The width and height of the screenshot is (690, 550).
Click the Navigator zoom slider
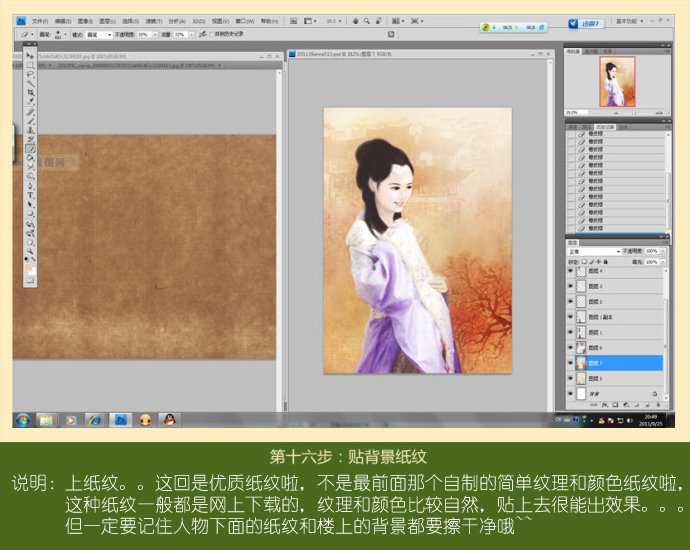(634, 113)
